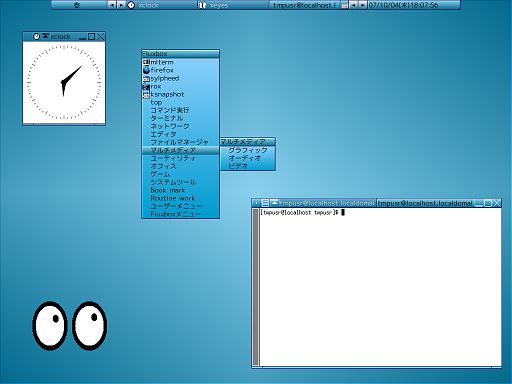
Task: Expand the ユーティリティ submenu
Action: click(x=180, y=158)
